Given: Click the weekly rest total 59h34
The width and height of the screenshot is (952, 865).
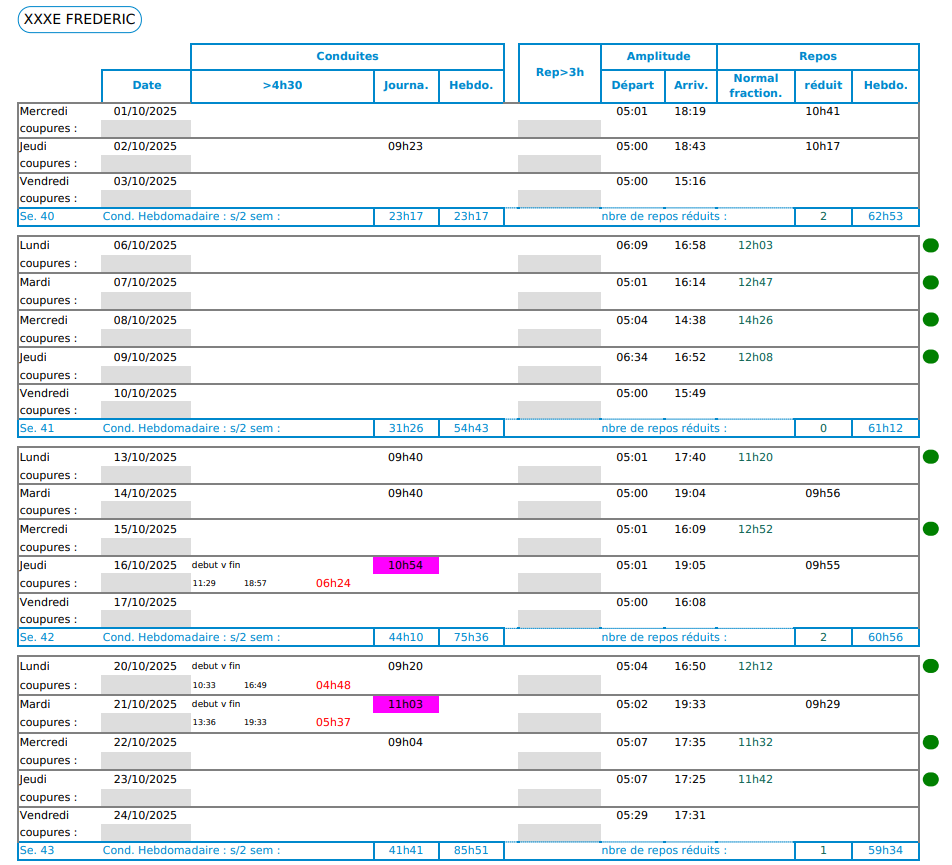Looking at the screenshot, I should click(885, 851).
